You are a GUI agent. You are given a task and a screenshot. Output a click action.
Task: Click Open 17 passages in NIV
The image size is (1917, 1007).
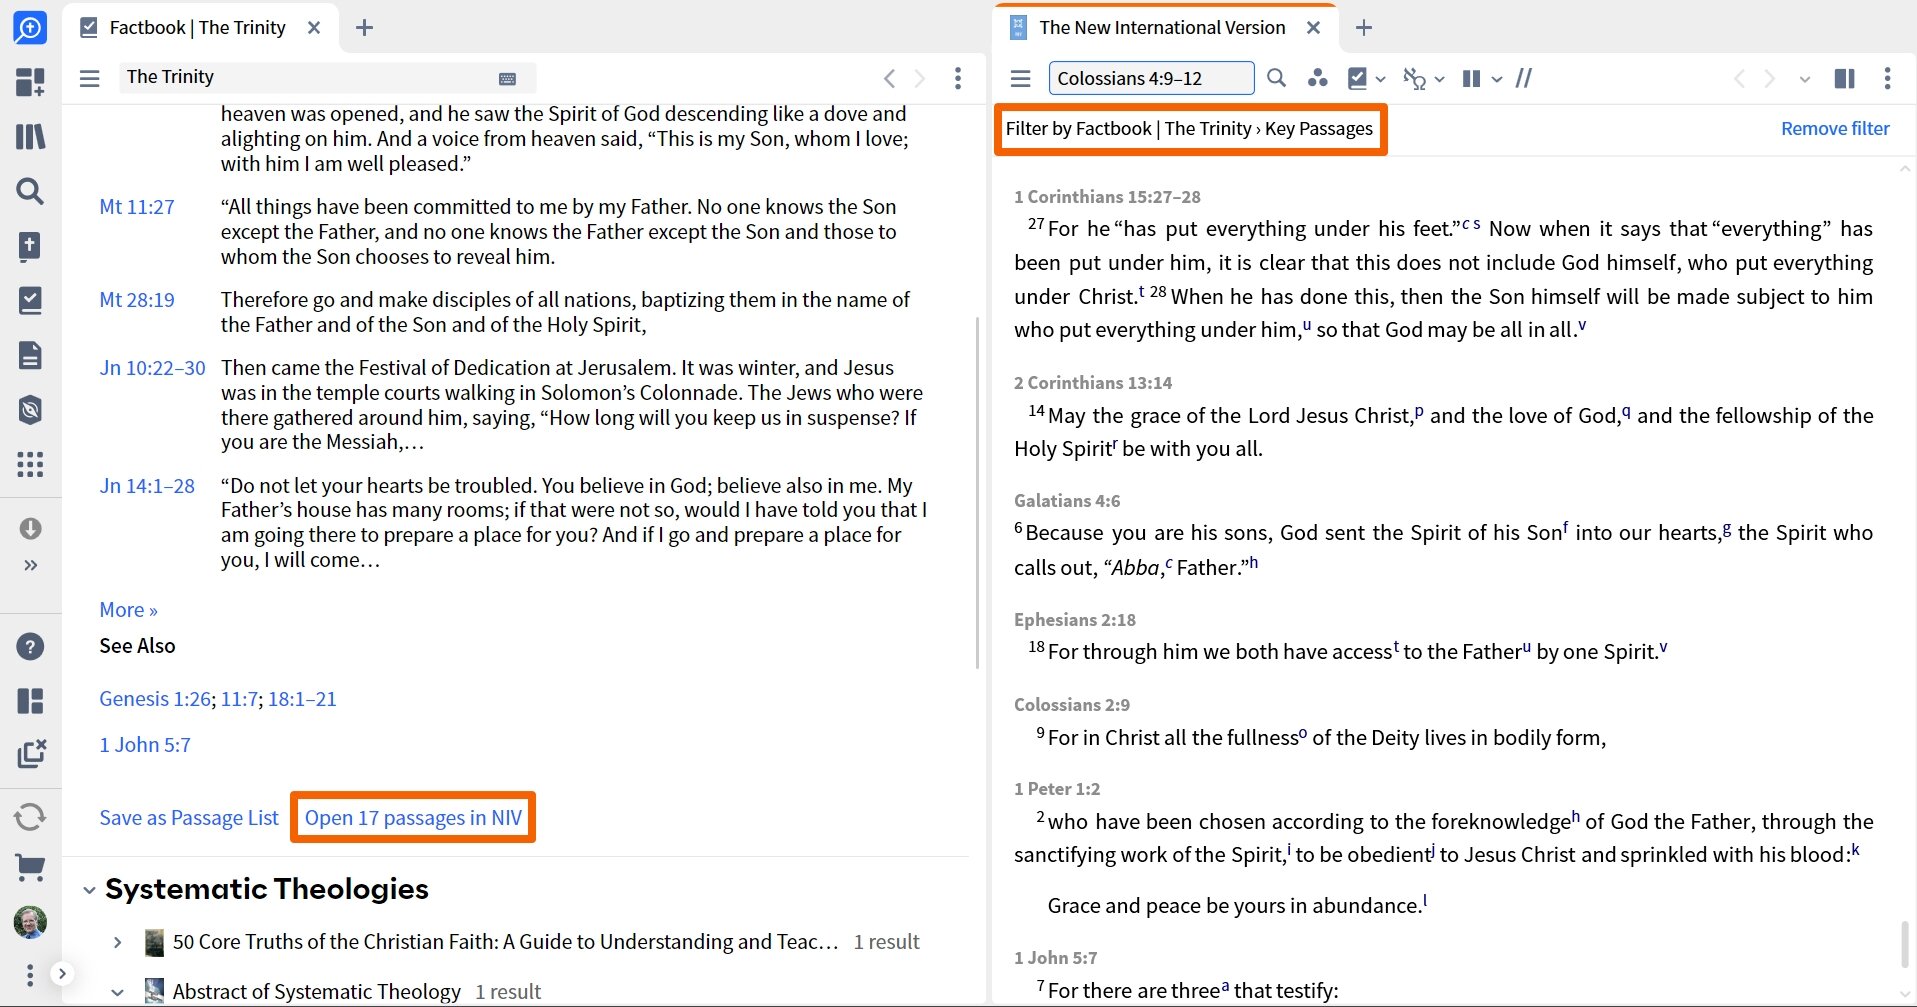click(x=413, y=818)
